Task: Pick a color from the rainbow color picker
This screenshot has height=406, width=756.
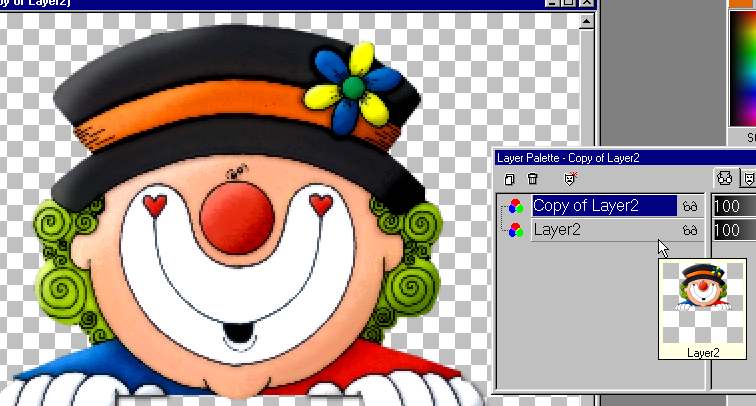Action: coord(742,68)
